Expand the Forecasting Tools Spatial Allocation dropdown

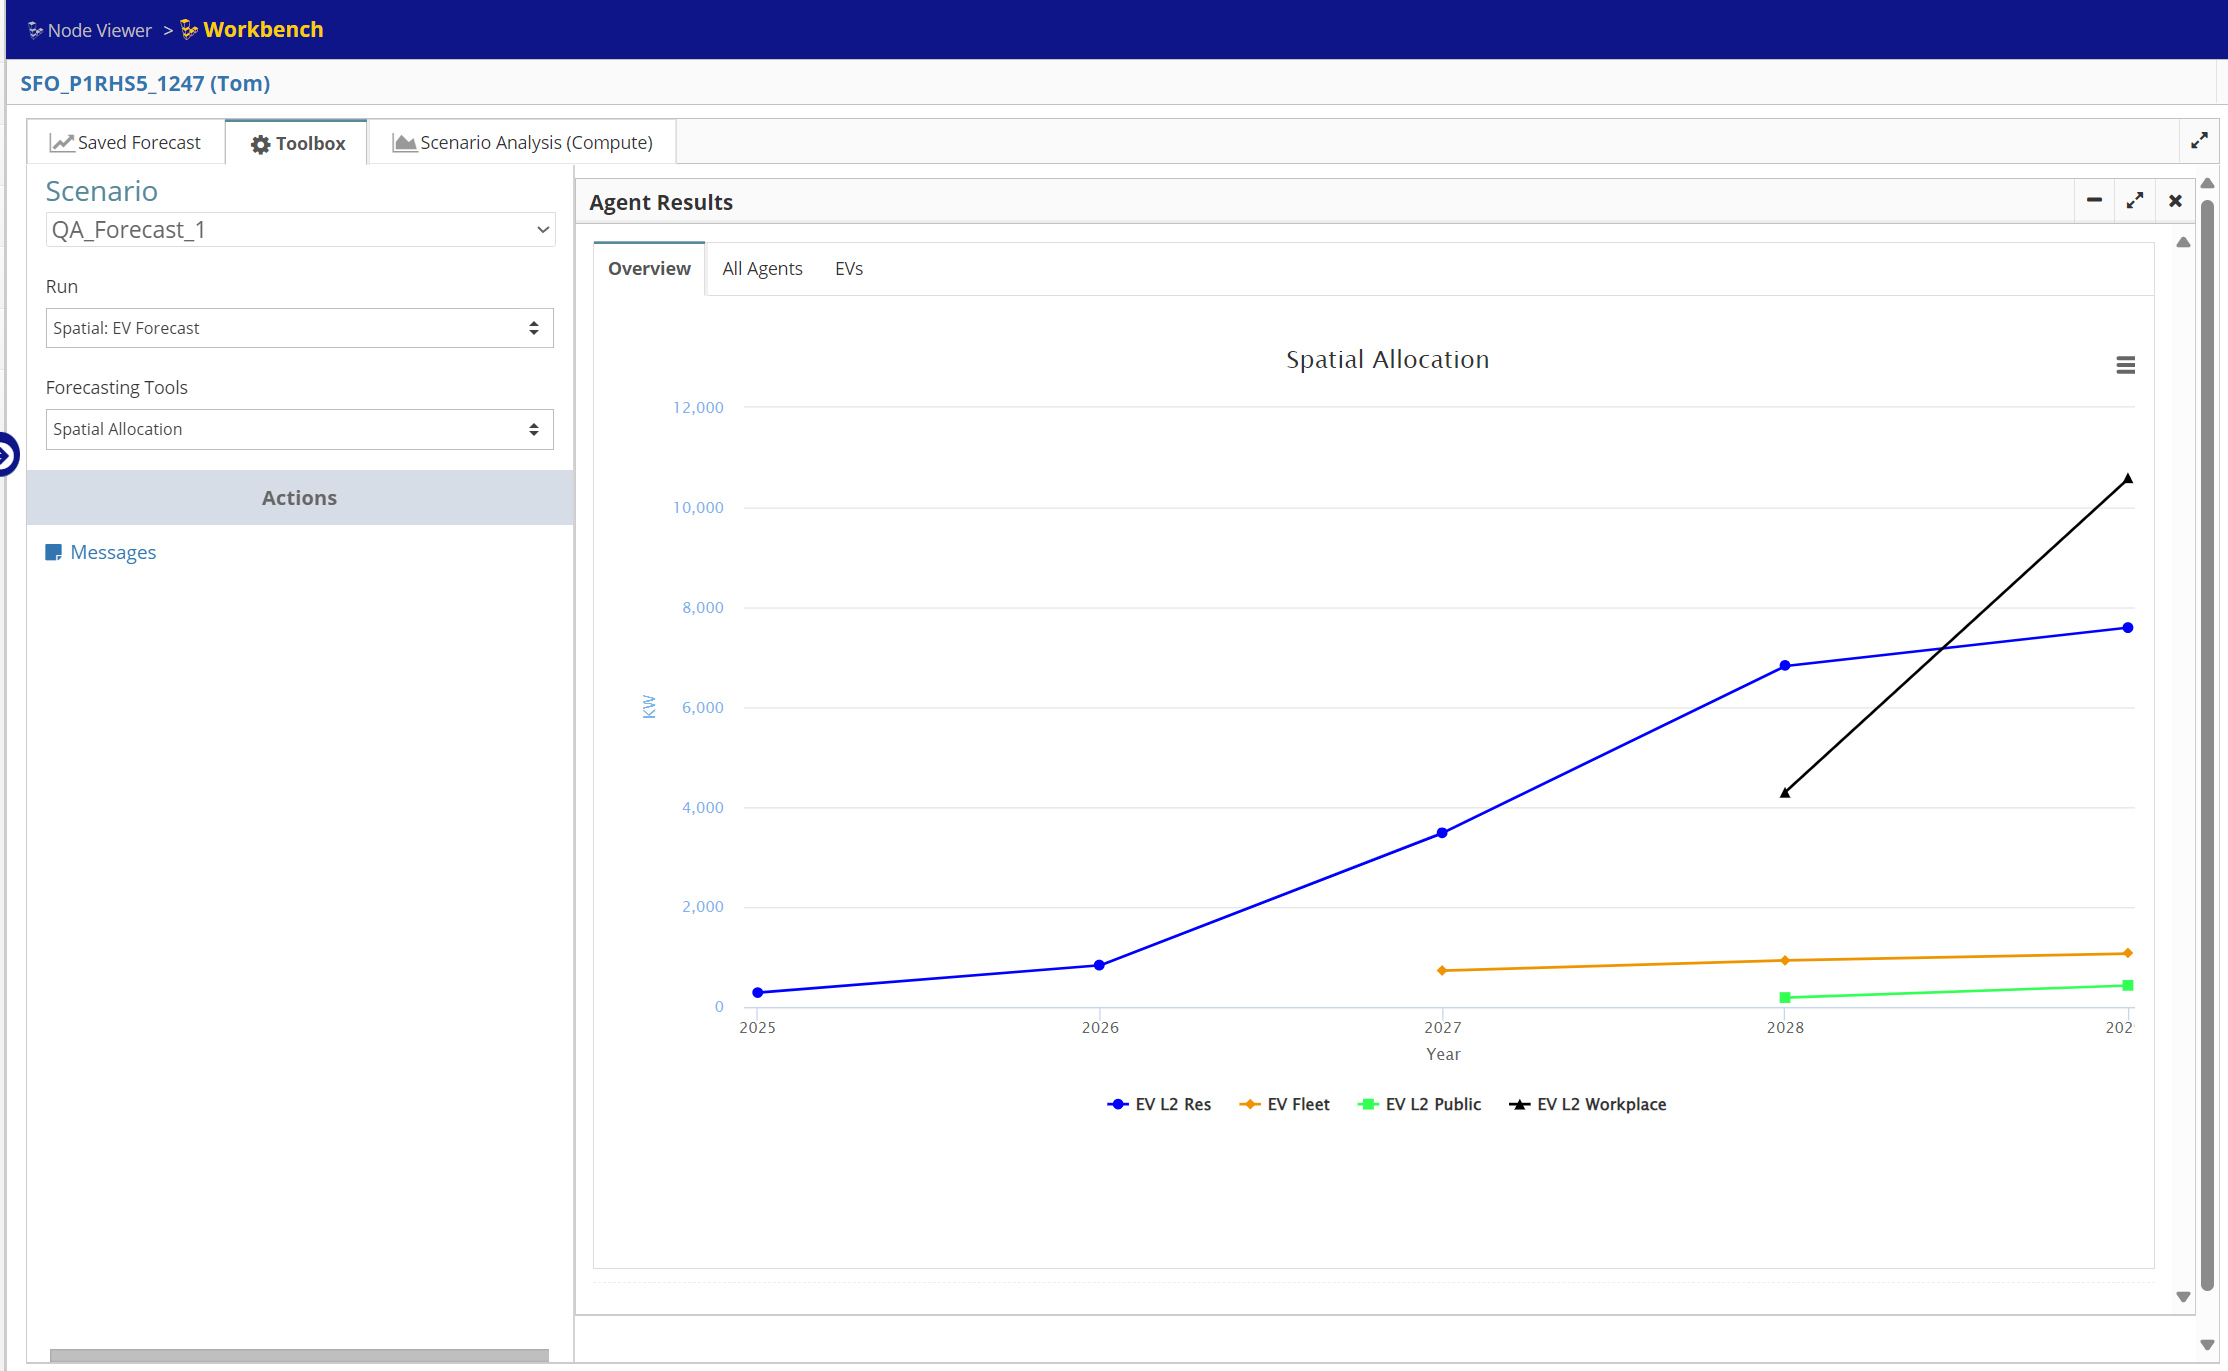tap(299, 429)
